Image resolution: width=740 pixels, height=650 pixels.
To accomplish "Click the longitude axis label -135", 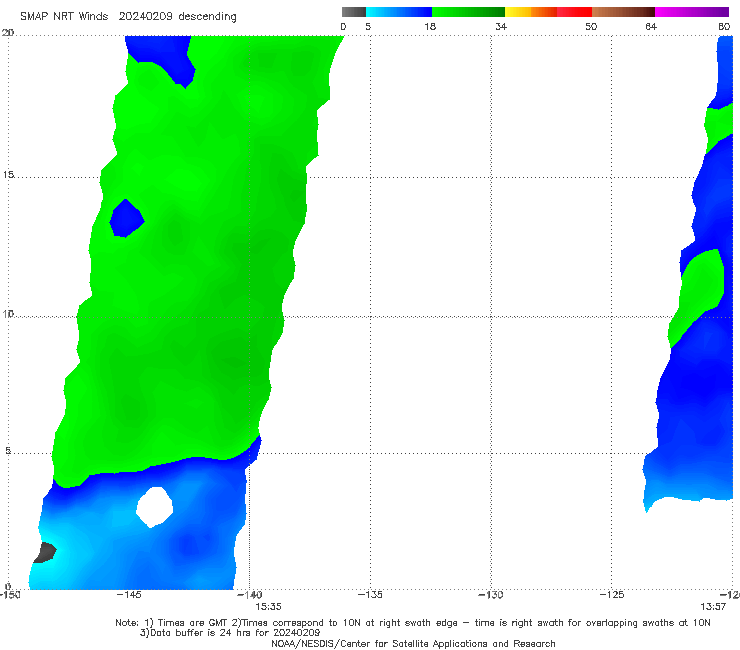I will (370, 594).
